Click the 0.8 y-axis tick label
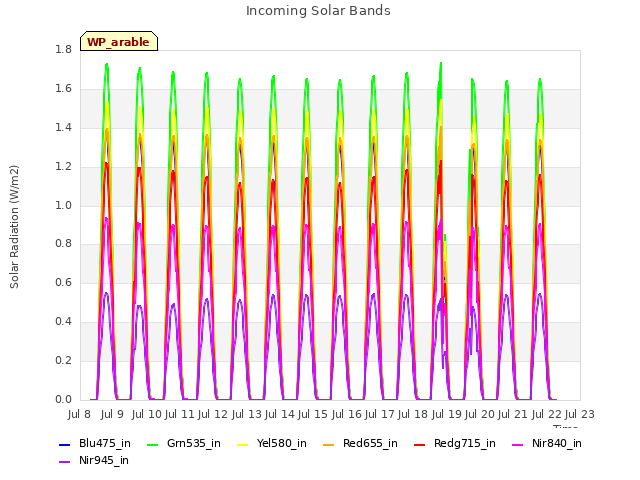 [x=63, y=244]
